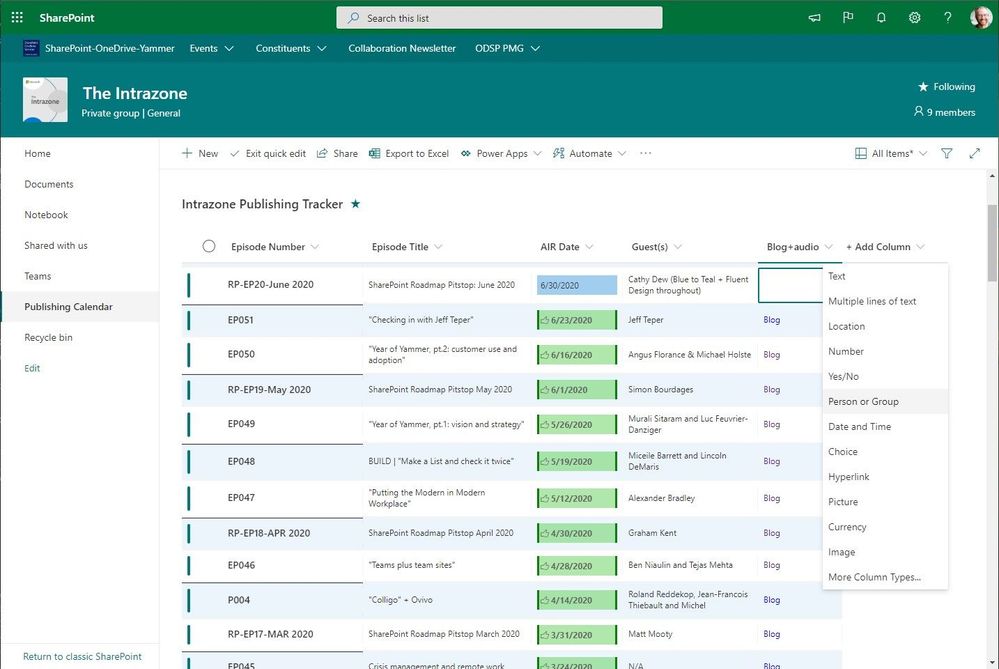Expand the Guest(s) column menu
This screenshot has height=669, width=999.
[678, 247]
